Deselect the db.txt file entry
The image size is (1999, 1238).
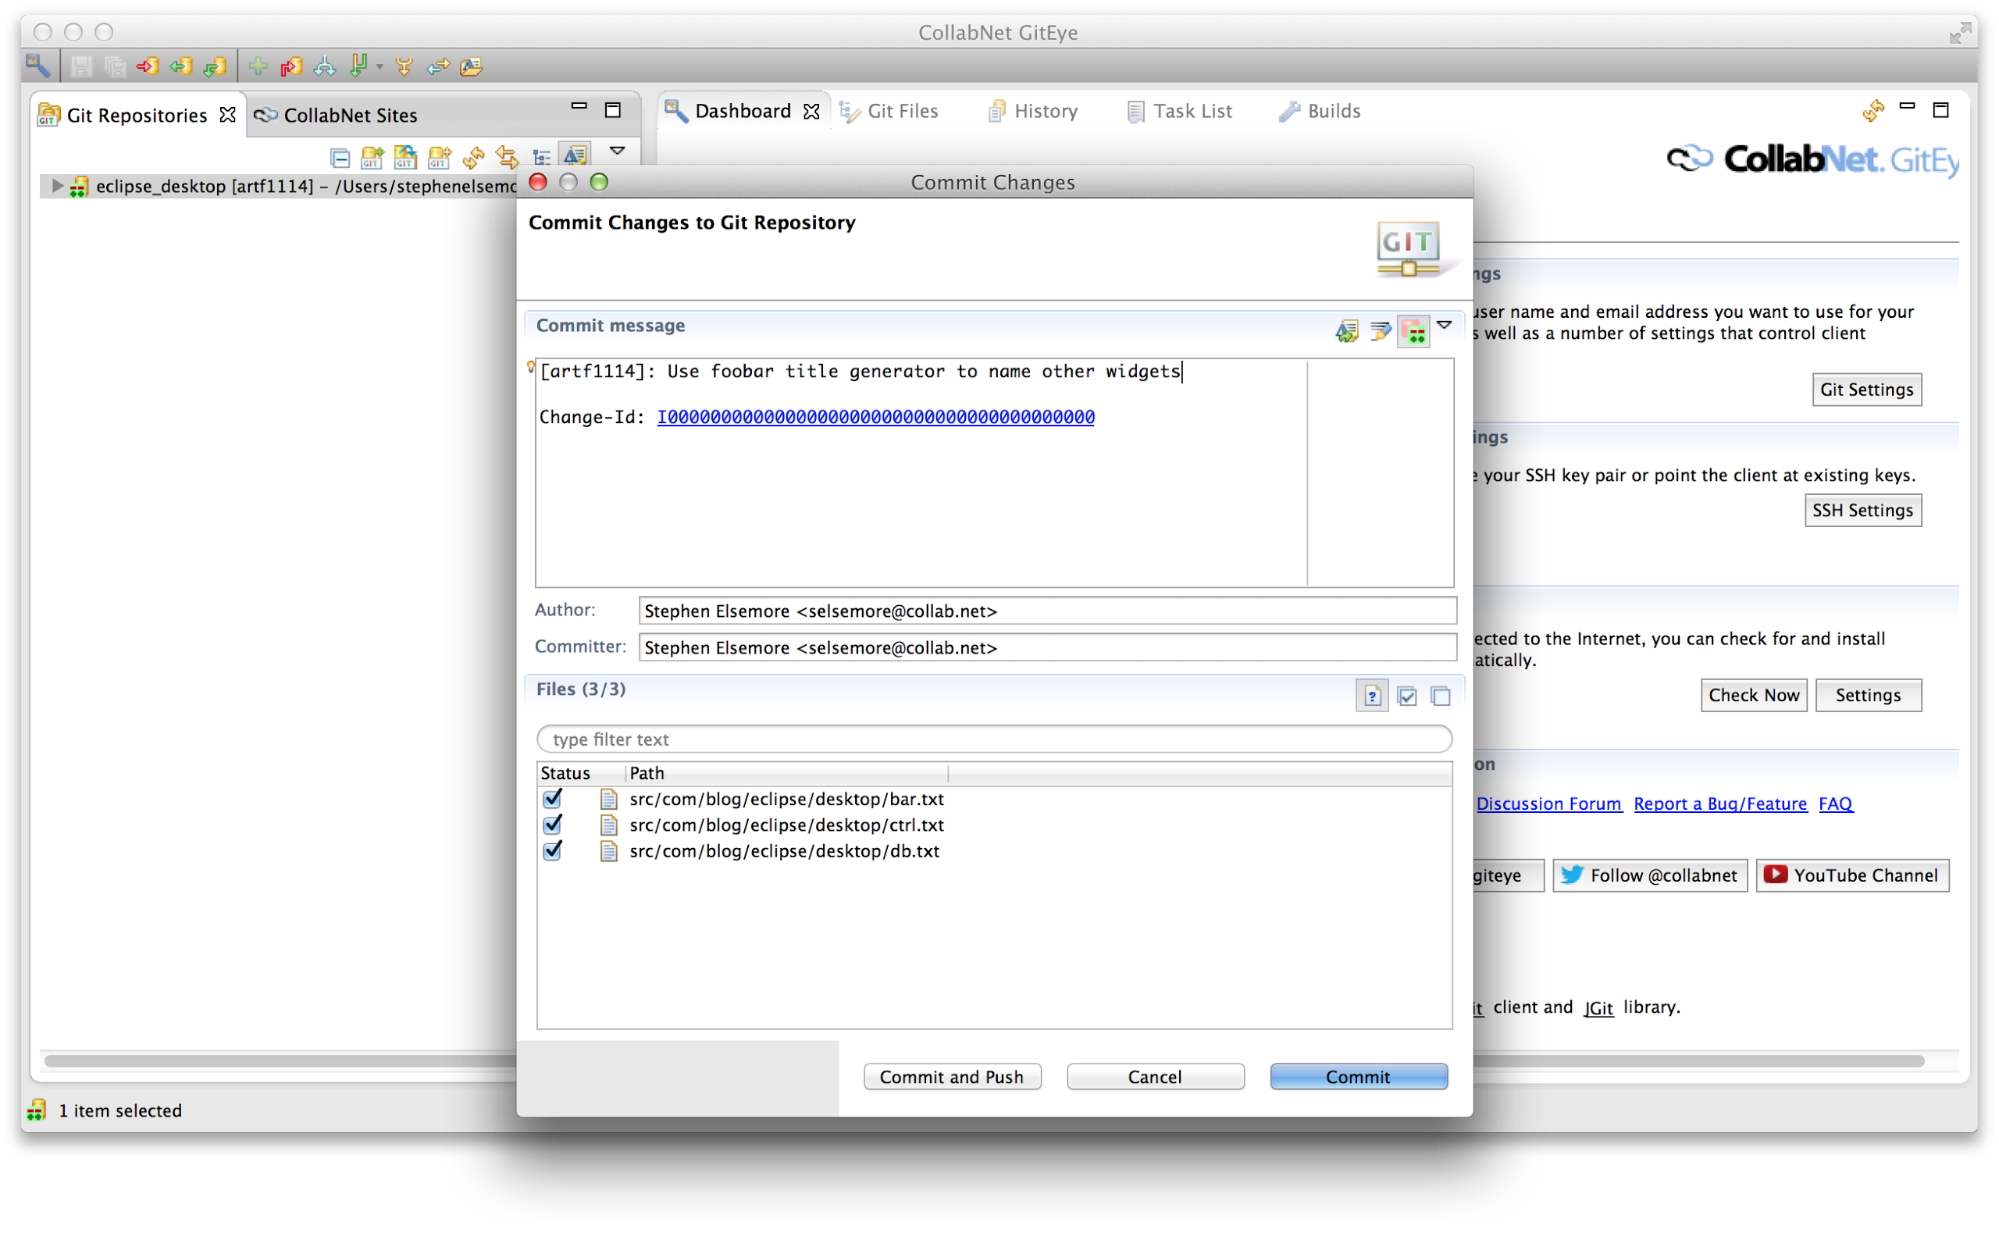553,851
